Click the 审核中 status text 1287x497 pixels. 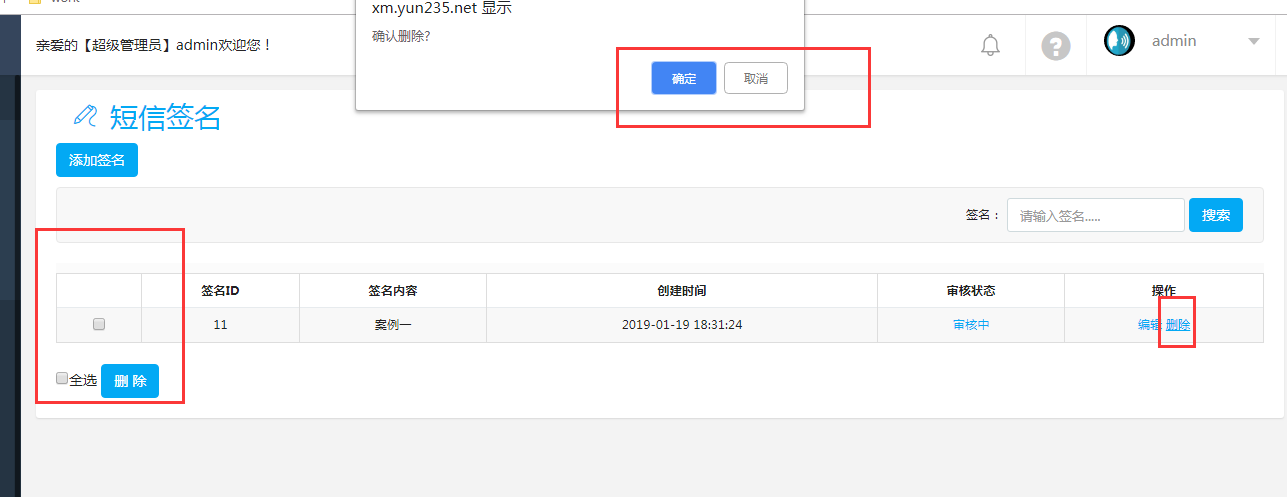tap(970, 325)
